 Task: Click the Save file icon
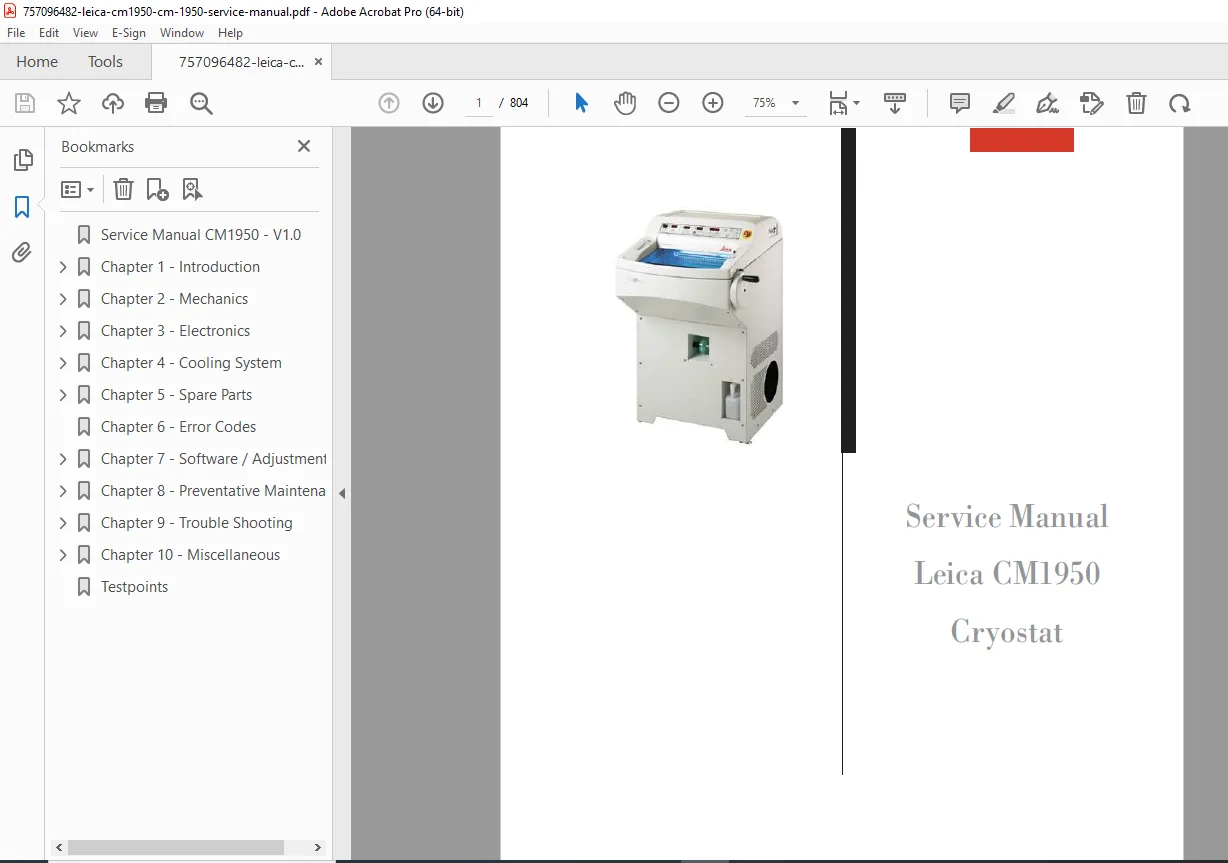pyautogui.click(x=25, y=103)
